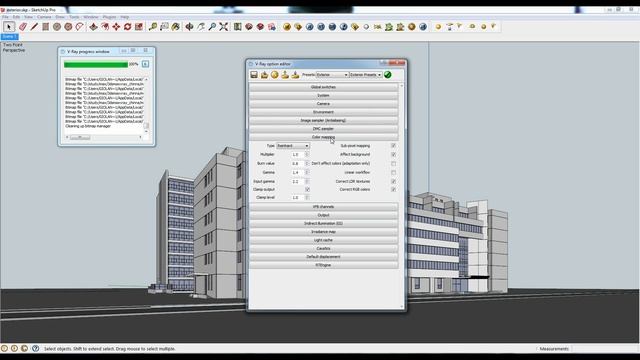
Task: Expand the Indirect illumination (GI) rollout
Action: [x=323, y=224]
